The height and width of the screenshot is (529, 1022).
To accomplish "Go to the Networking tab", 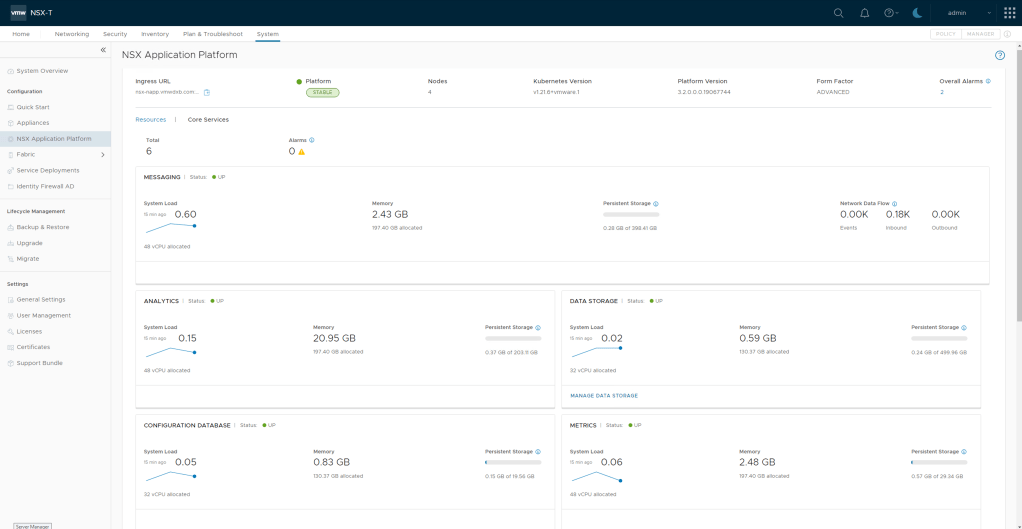I will tap(72, 34).
